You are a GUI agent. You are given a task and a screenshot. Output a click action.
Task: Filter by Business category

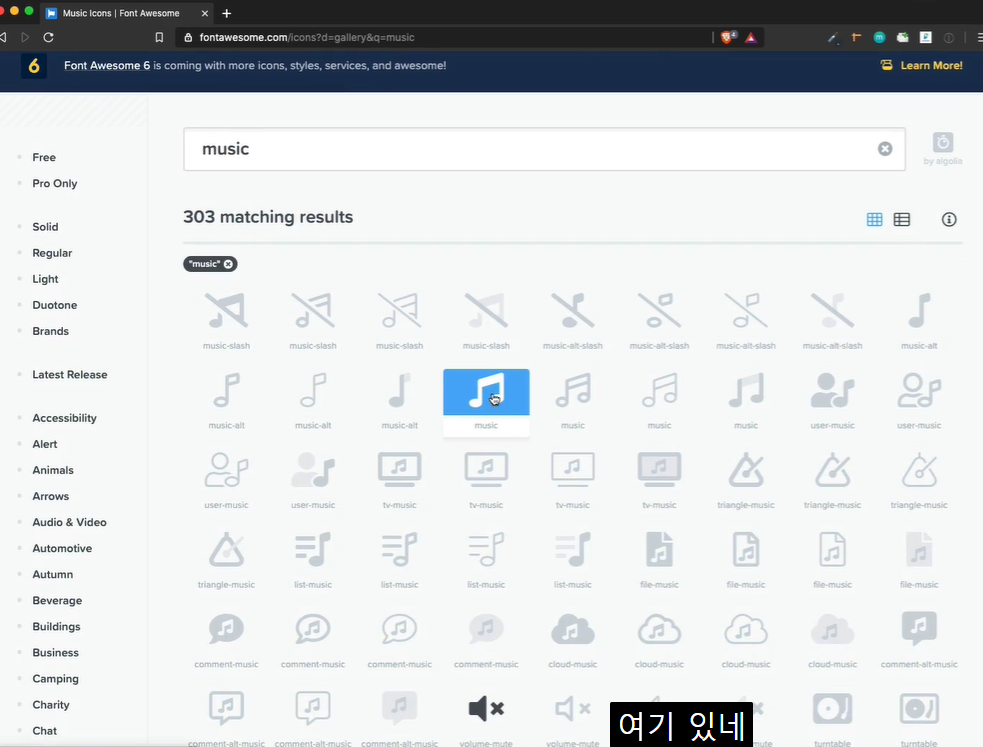tap(55, 653)
